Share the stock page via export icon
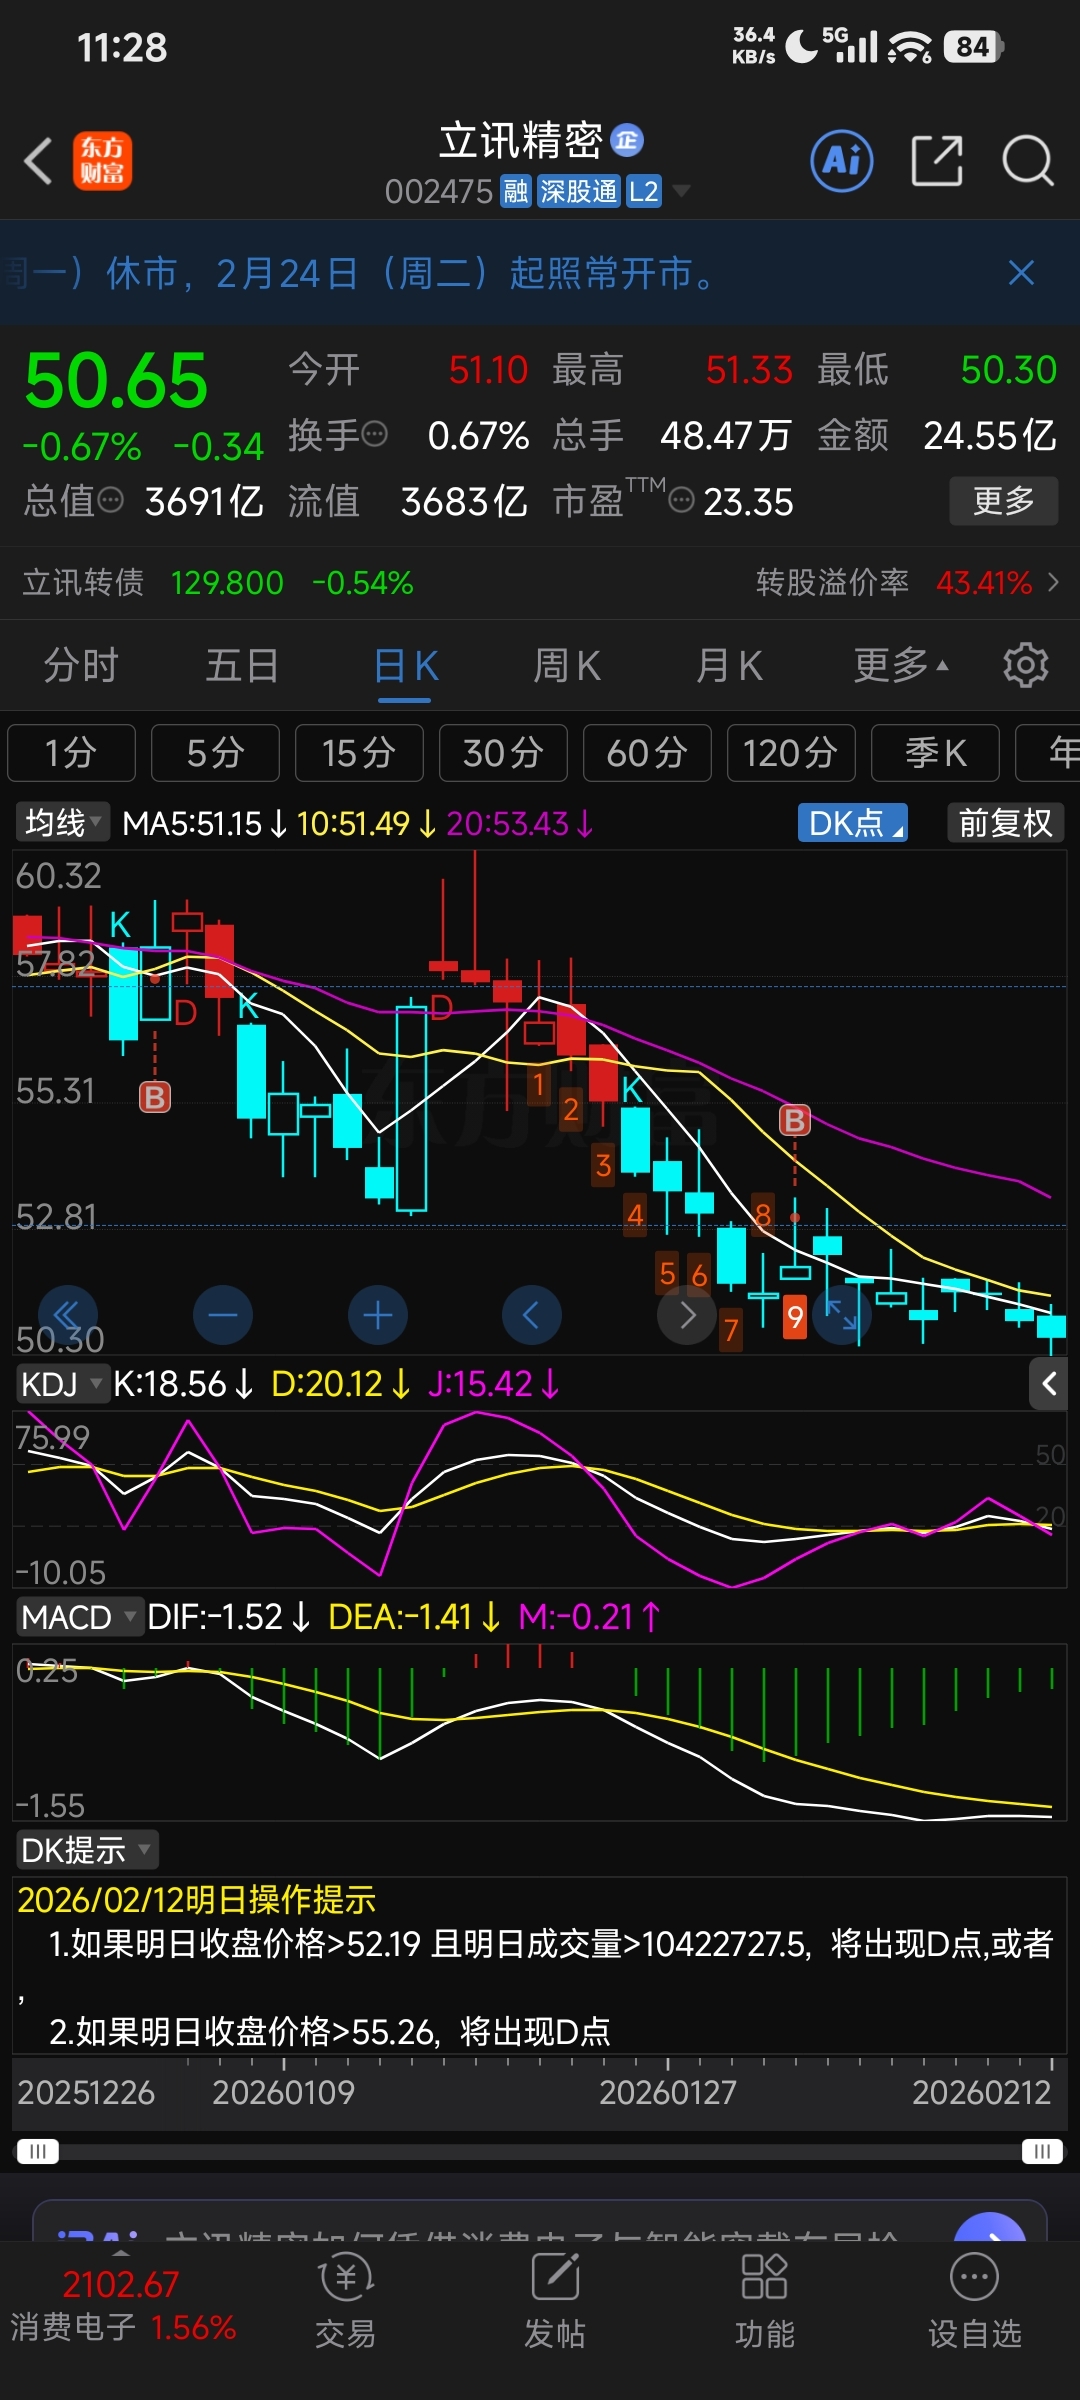Image resolution: width=1080 pixels, height=2400 pixels. (x=937, y=161)
